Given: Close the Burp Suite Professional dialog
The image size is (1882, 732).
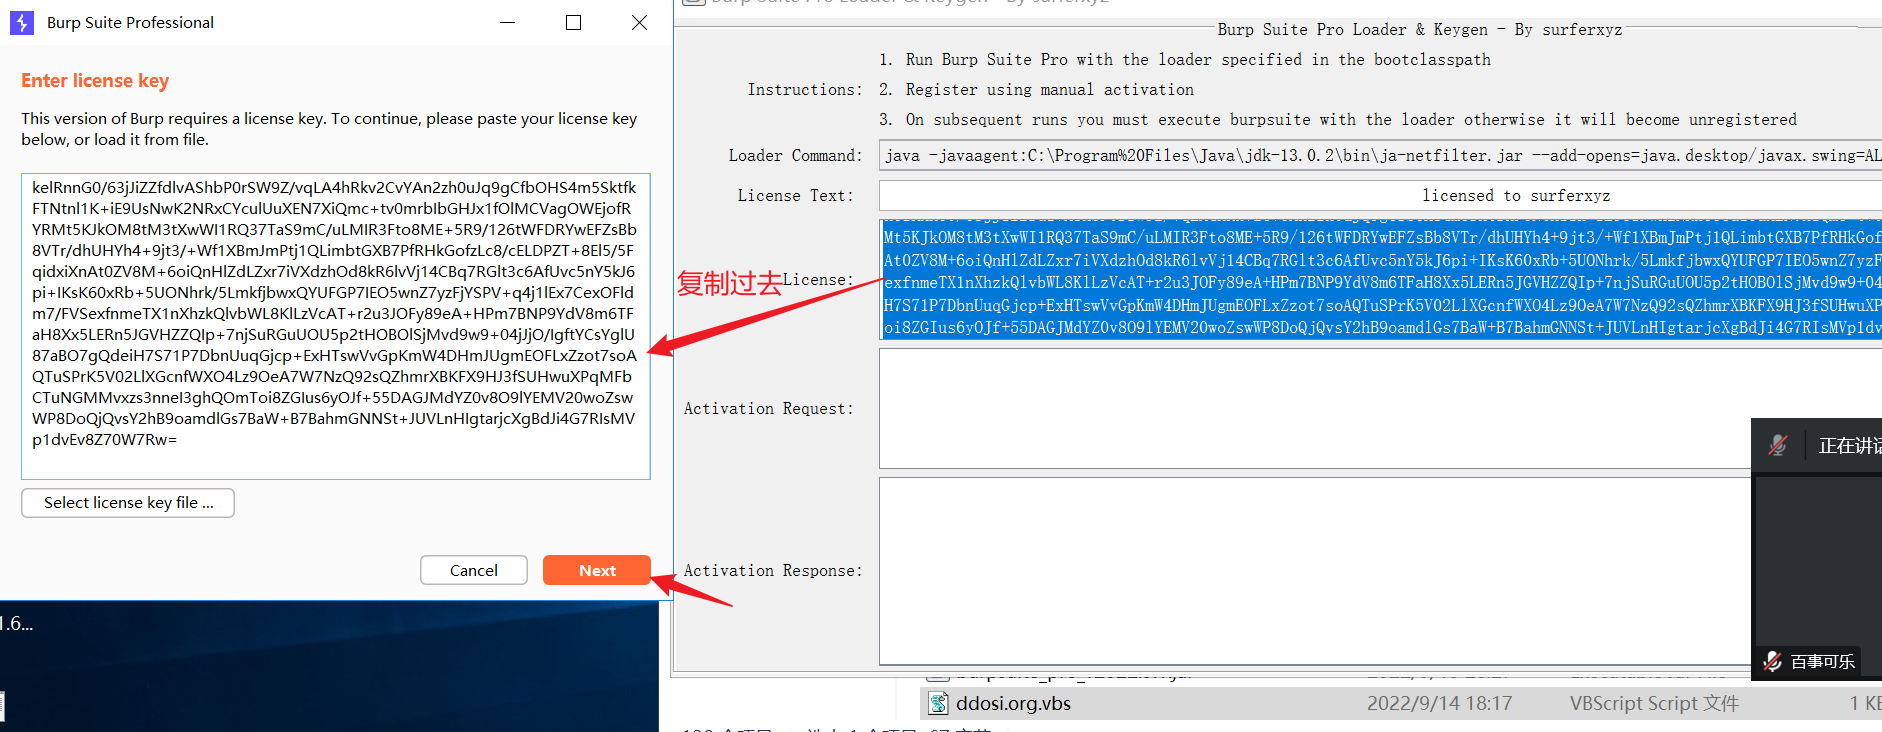Looking at the screenshot, I should pyautogui.click(x=639, y=22).
